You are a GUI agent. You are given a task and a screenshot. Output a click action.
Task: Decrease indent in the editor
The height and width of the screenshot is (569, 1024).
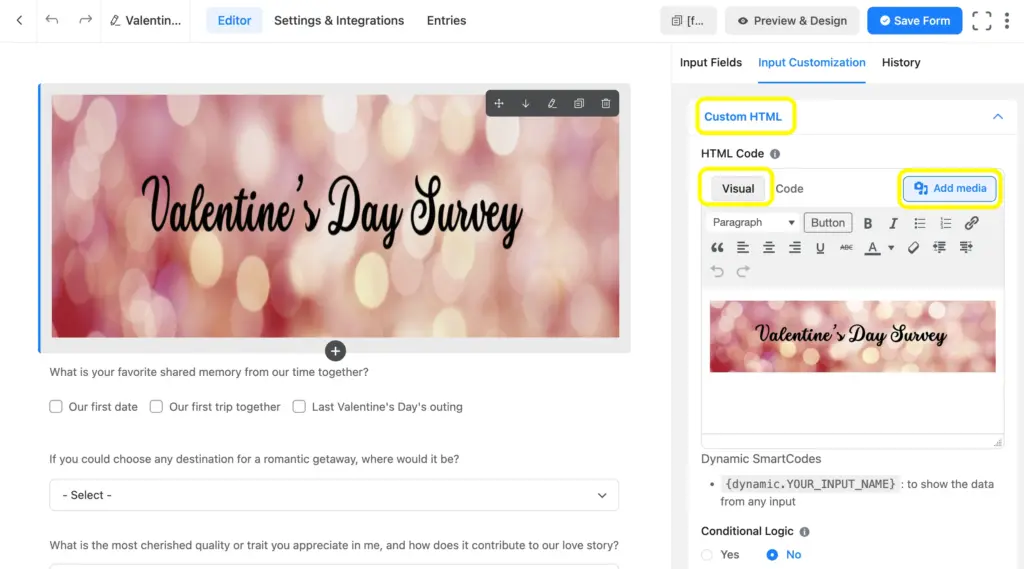point(939,248)
